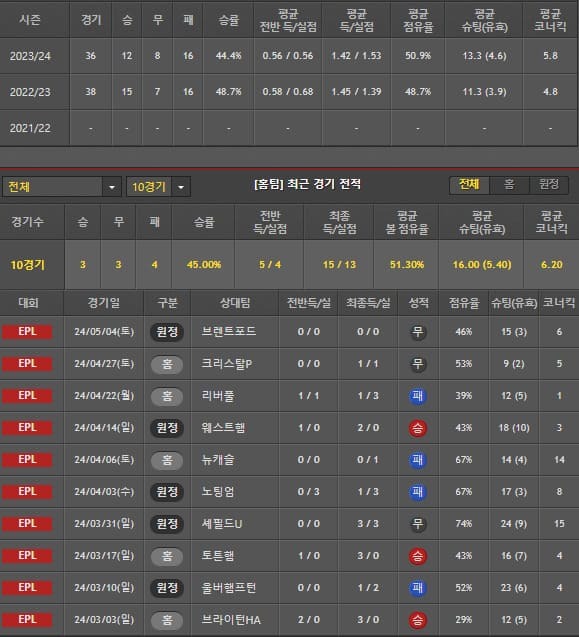Click EPL badge for 24/03/10 match
This screenshot has height=637, width=579.
point(27,587)
